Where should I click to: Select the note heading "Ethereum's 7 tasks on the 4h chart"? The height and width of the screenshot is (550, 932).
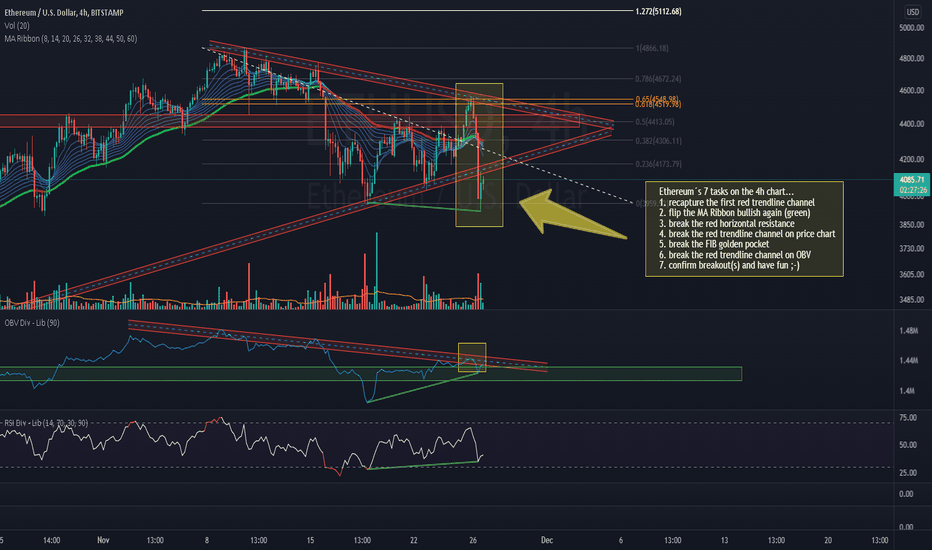coord(726,191)
